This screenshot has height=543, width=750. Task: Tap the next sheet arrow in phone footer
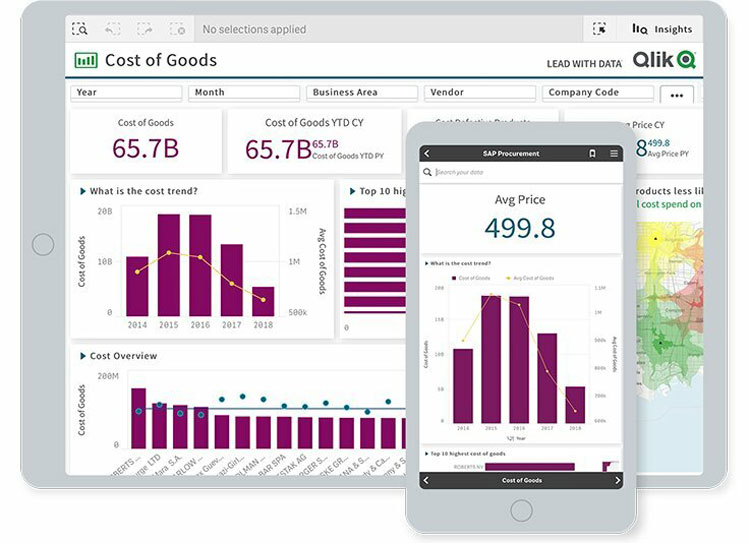(x=613, y=480)
